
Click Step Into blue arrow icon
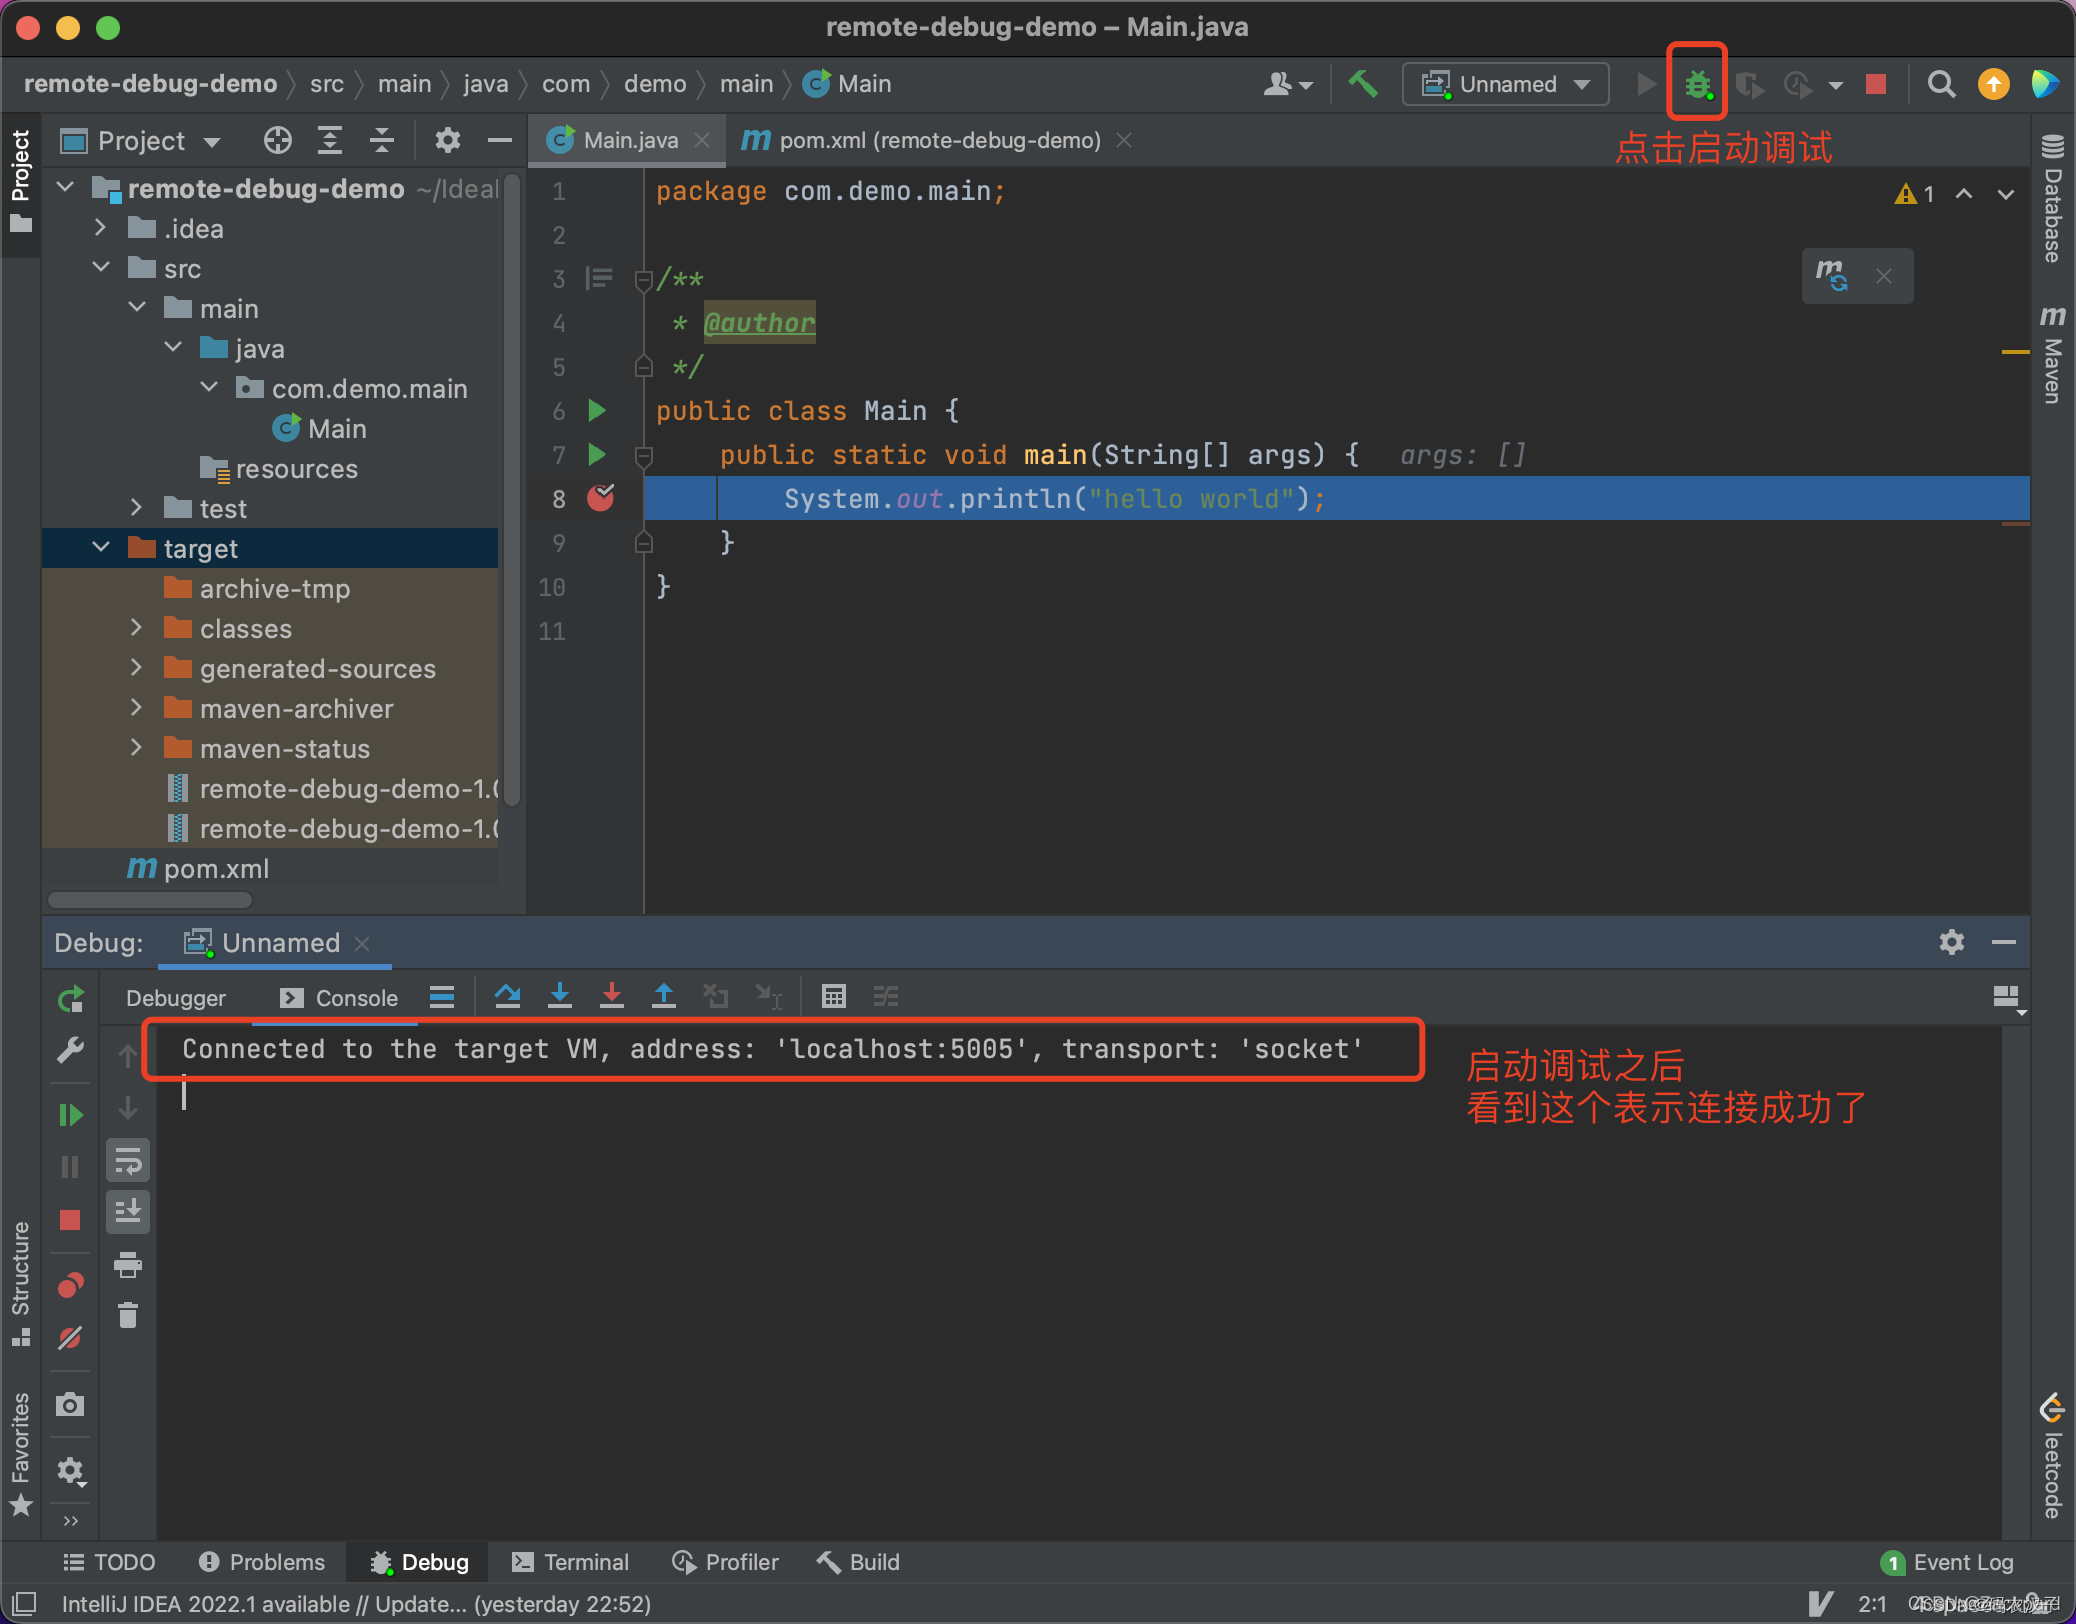click(x=560, y=996)
